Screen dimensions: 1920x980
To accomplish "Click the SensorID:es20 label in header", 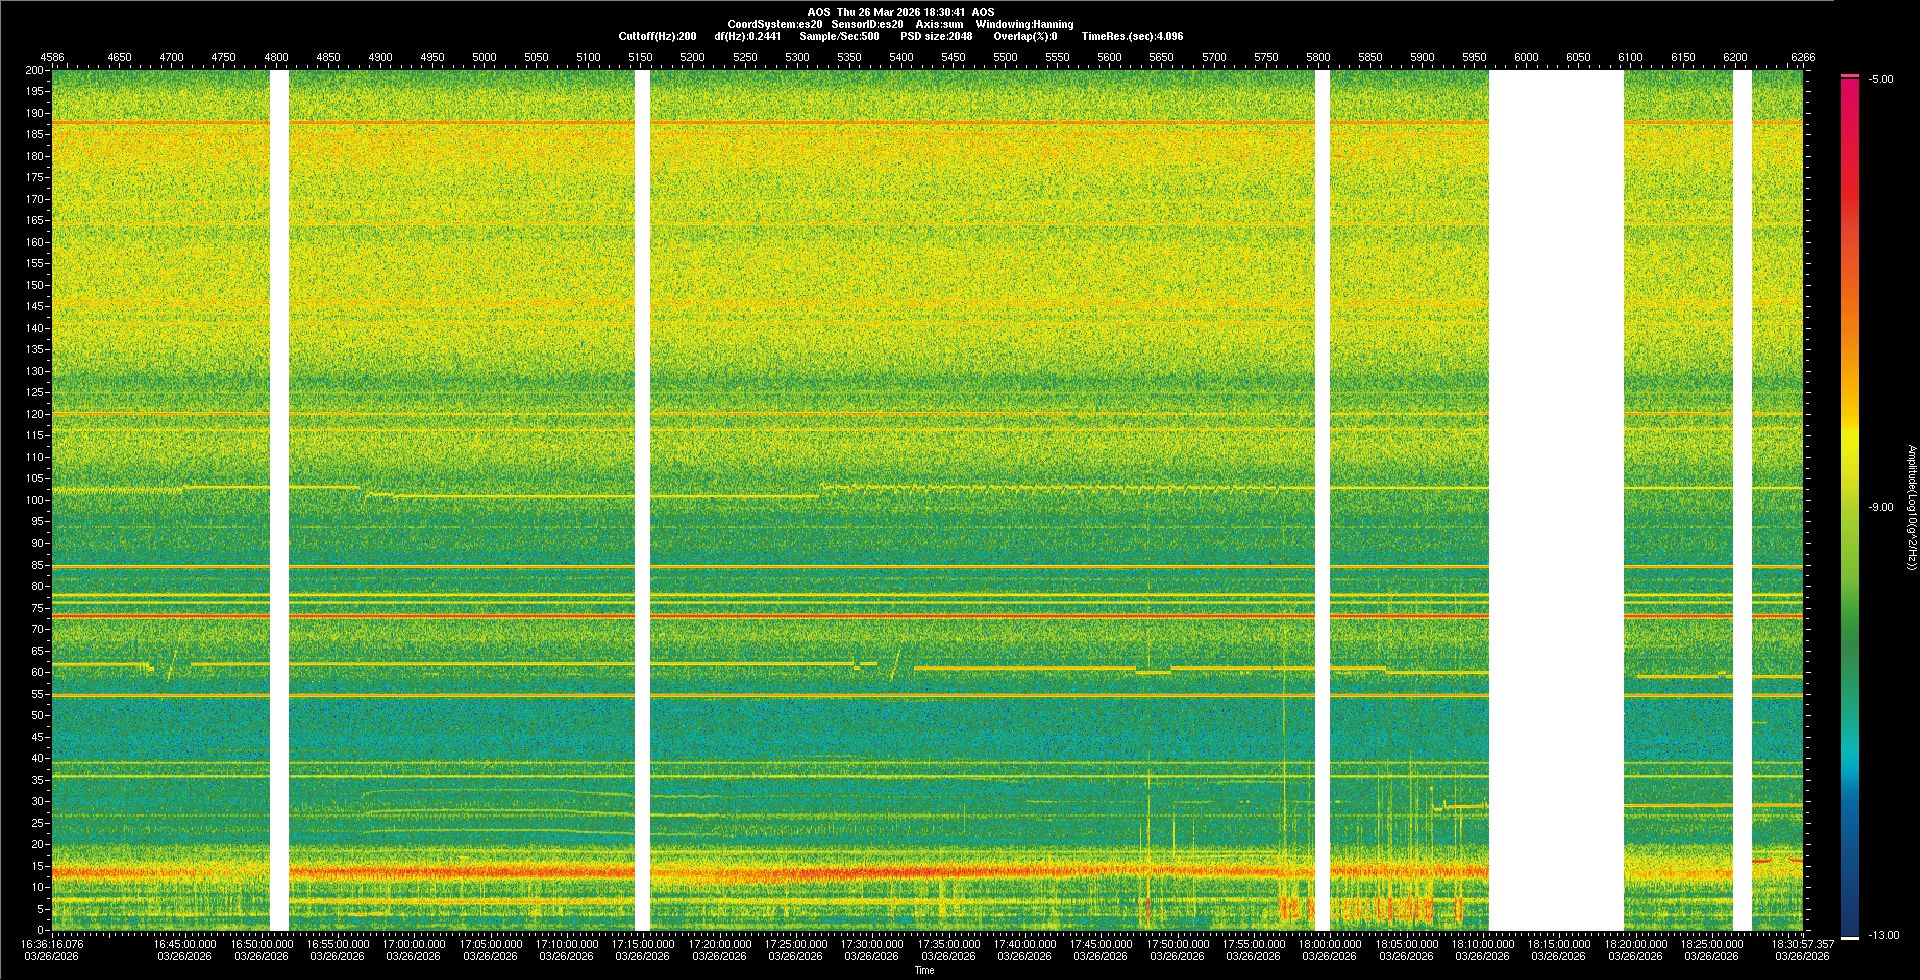I will (x=867, y=24).
